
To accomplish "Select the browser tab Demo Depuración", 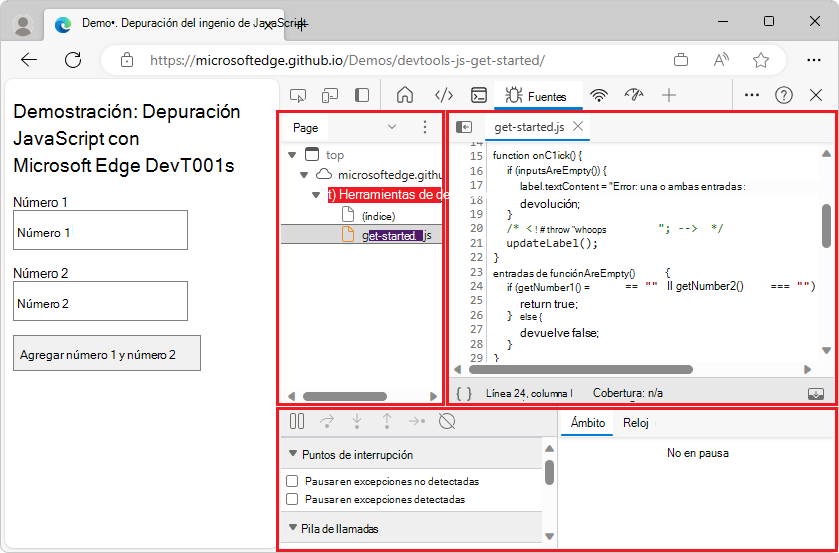I will click(x=163, y=24).
